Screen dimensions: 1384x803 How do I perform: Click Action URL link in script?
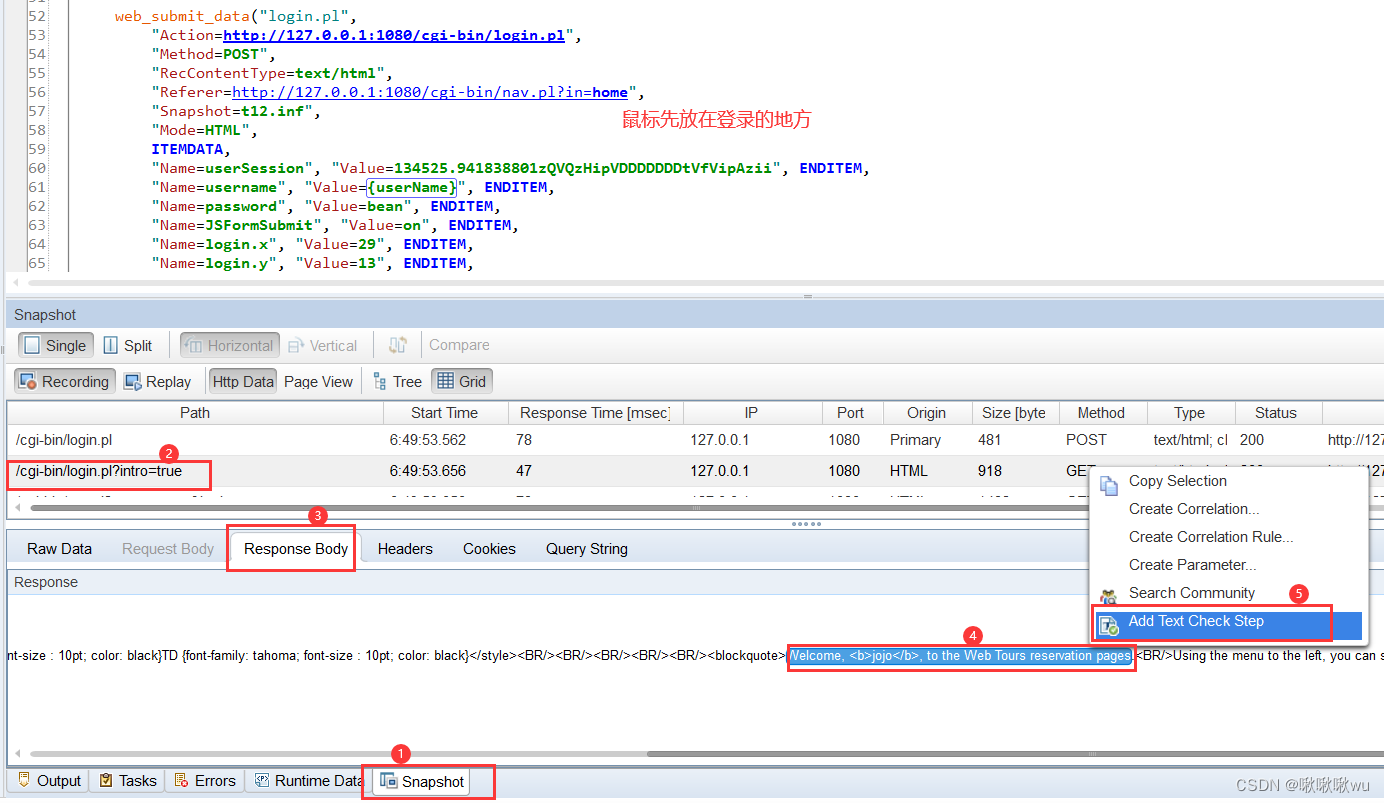pos(396,35)
